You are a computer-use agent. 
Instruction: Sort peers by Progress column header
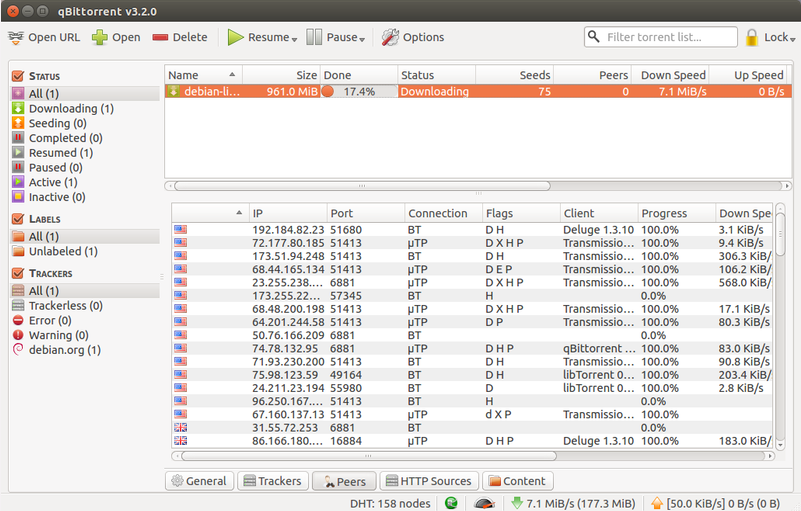pyautogui.click(x=677, y=213)
